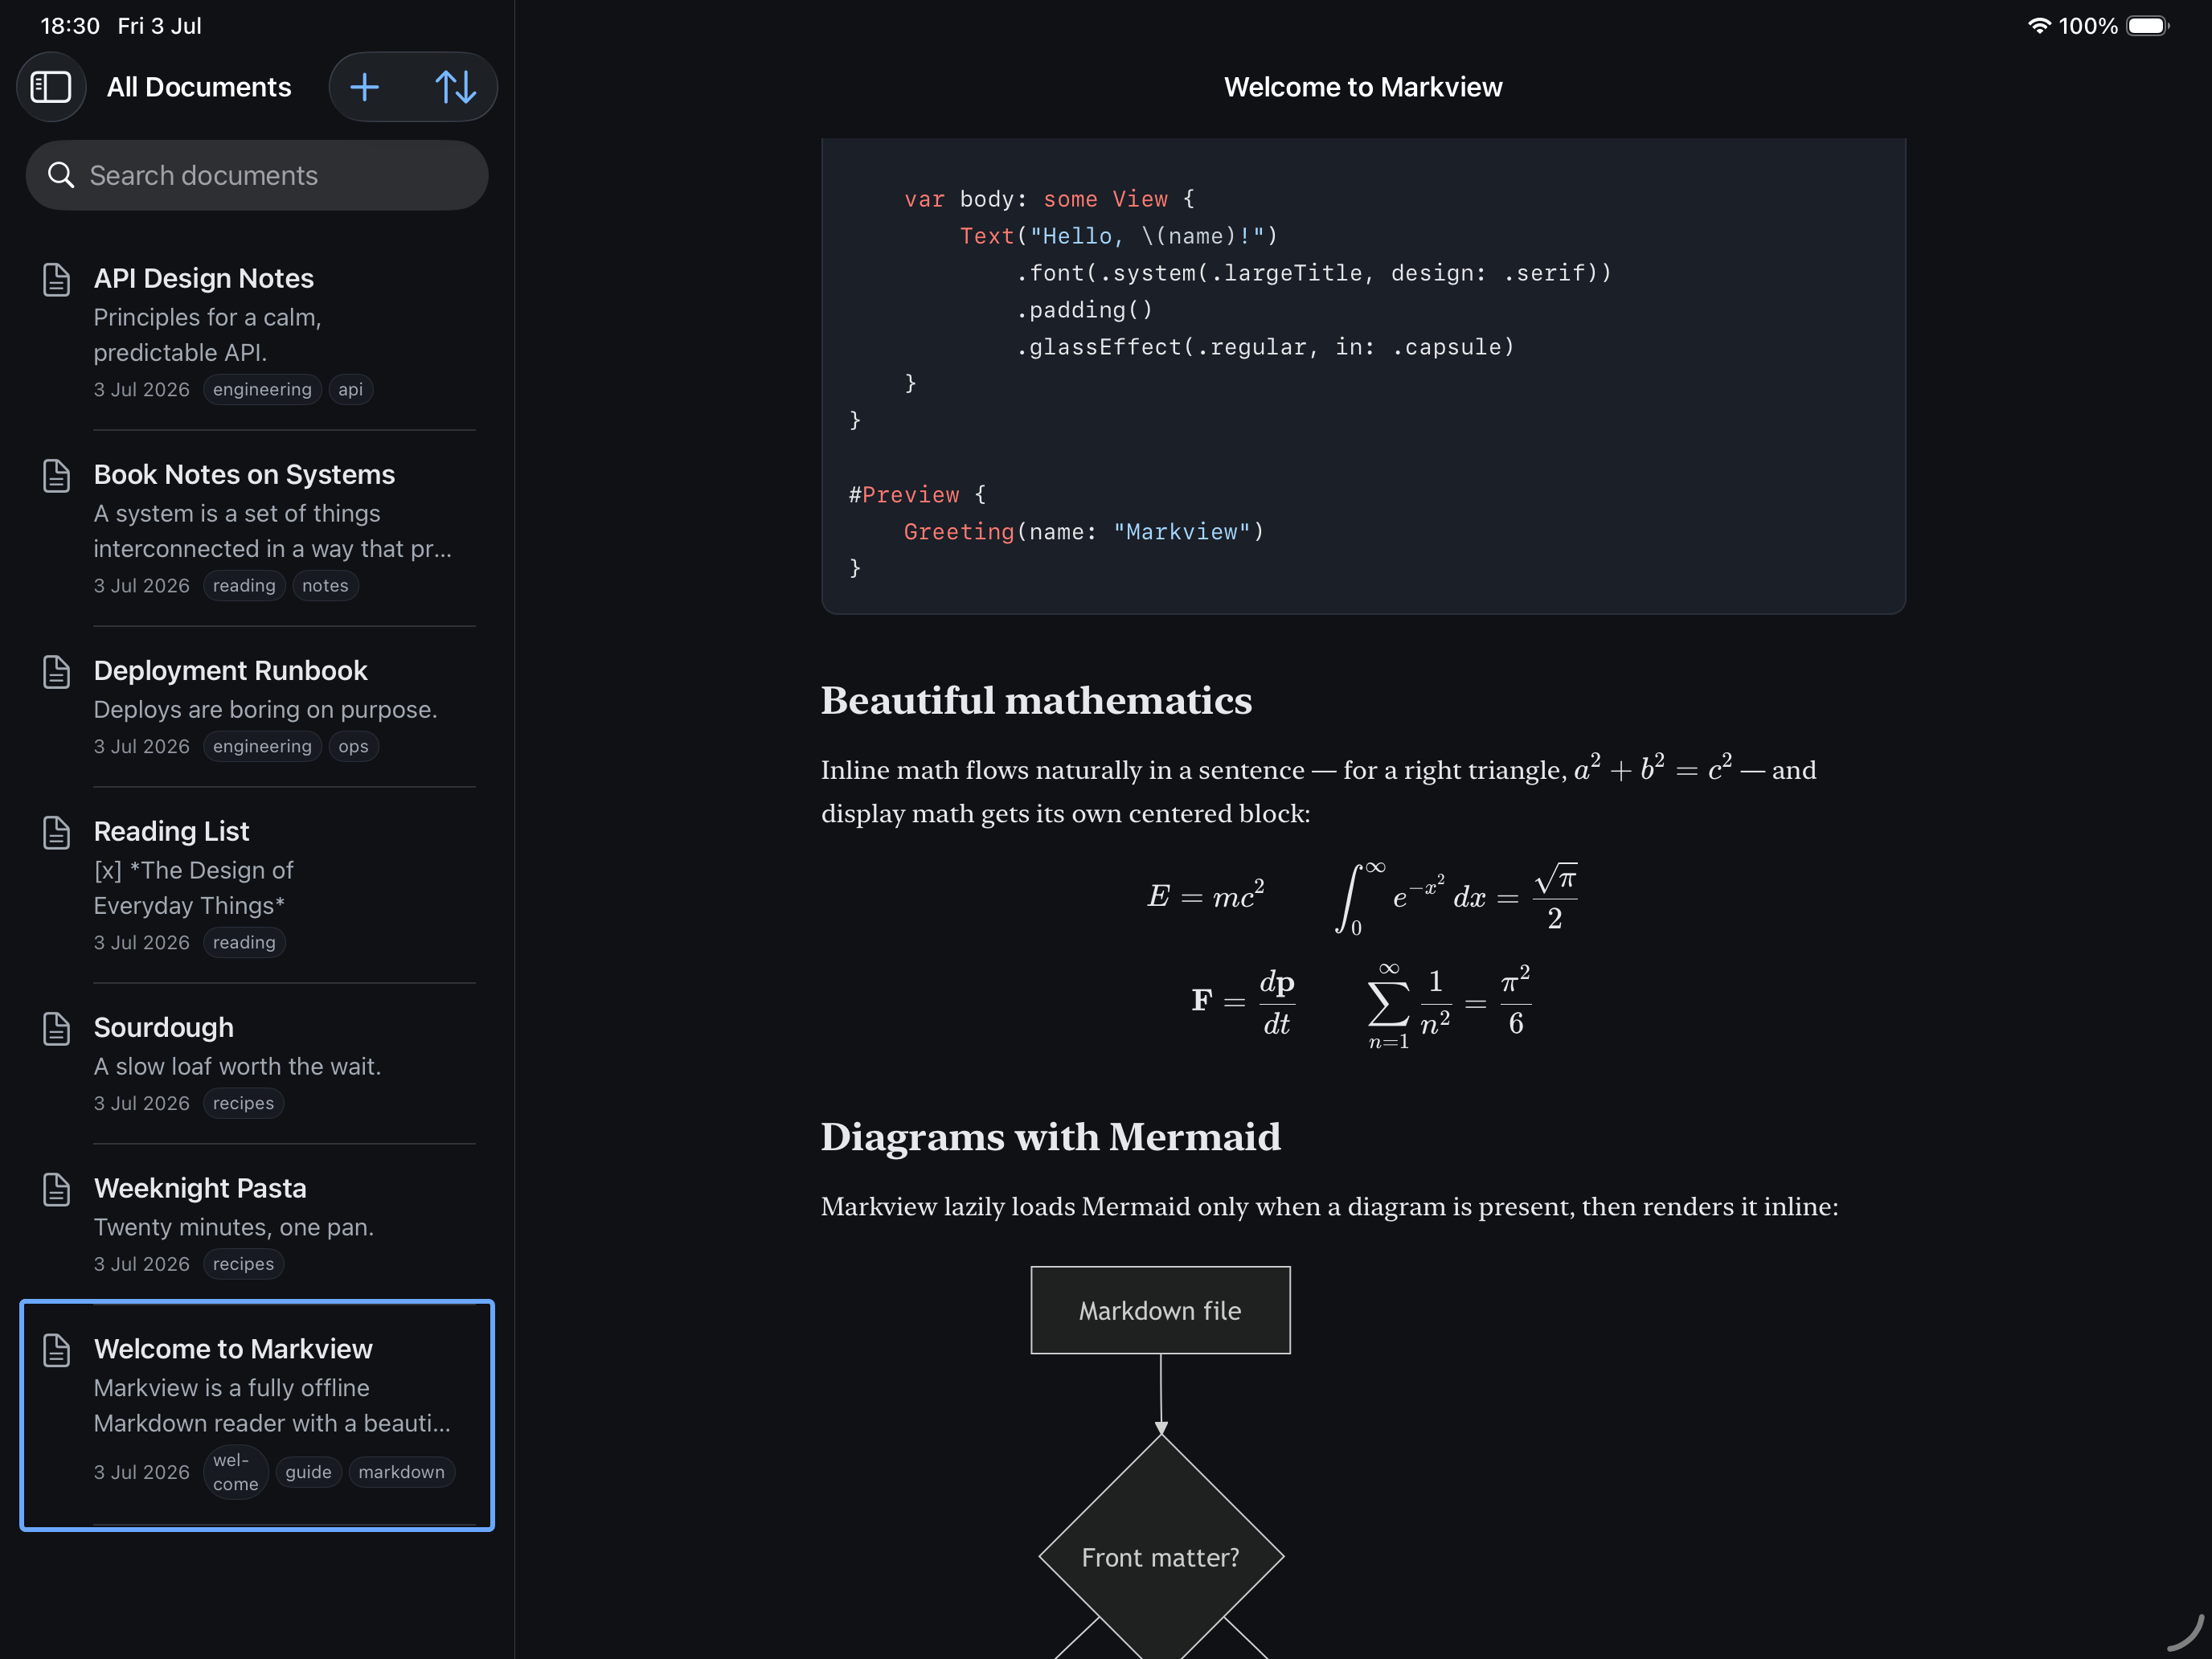This screenshot has width=2212, height=1659.
Task: Open the Weeknight Pasta document
Action: click(x=257, y=1225)
